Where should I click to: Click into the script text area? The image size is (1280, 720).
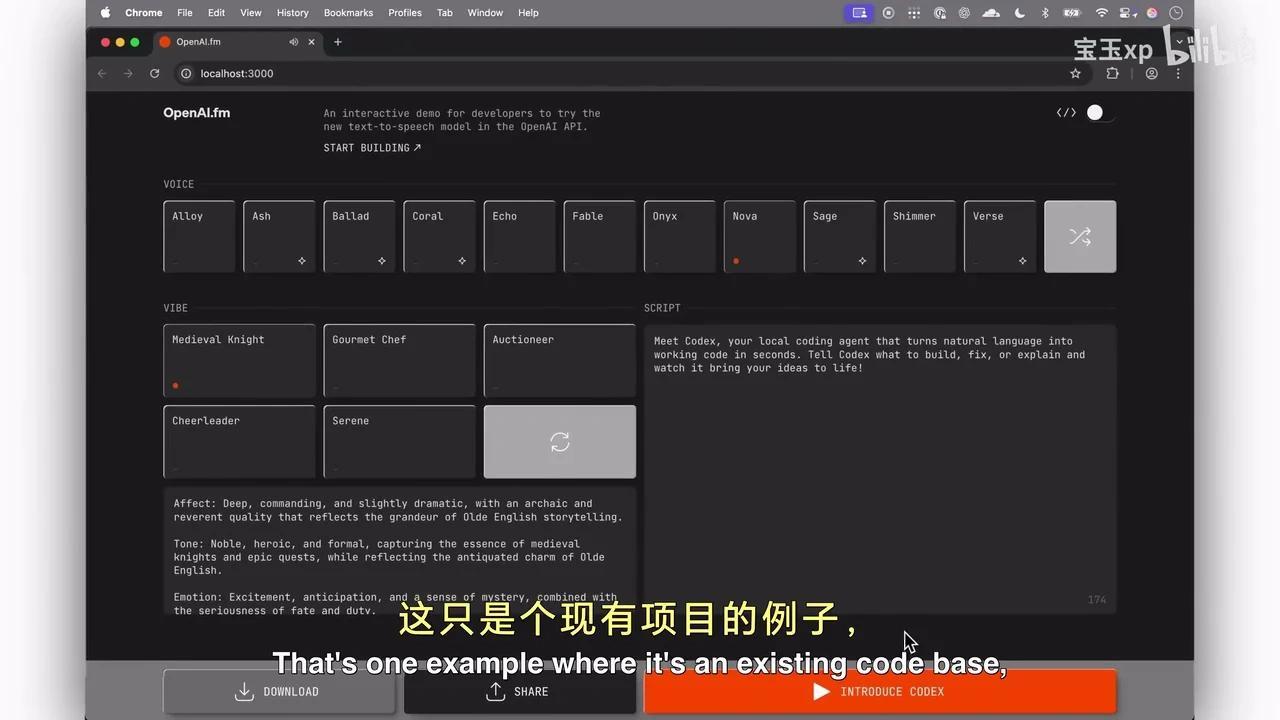(x=880, y=469)
